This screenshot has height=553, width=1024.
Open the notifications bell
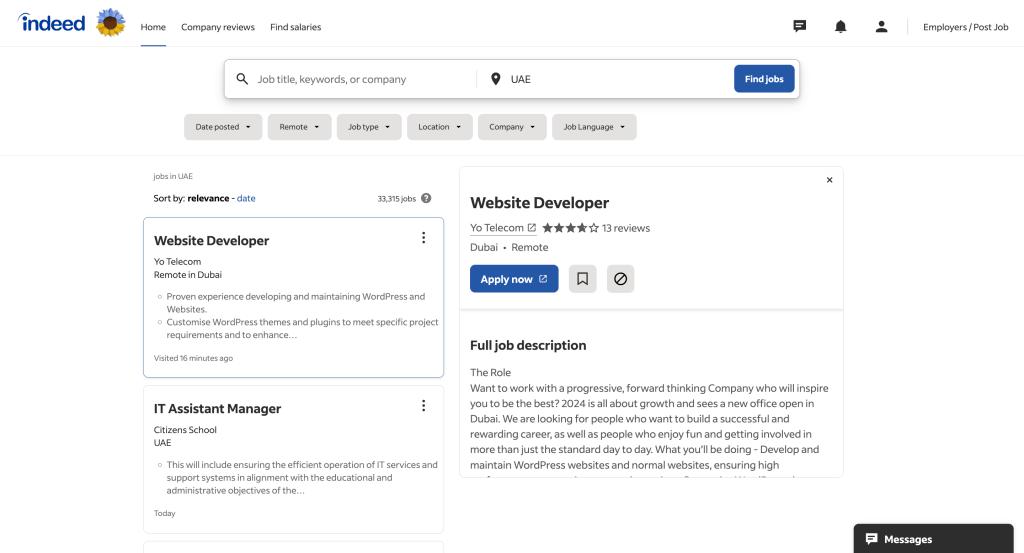point(840,27)
